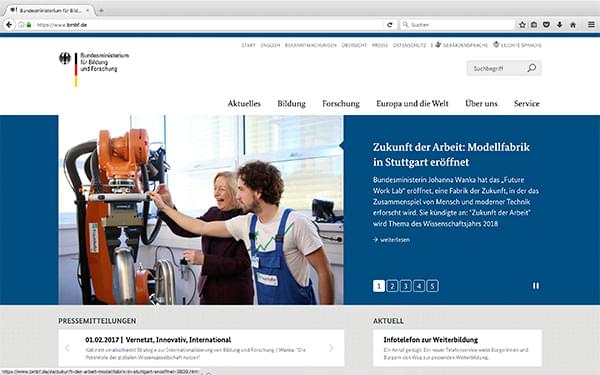Image resolution: width=600 pixels, height=375 pixels.
Task: Open the Firefox hamburger menu
Action: pyautogui.click(x=591, y=25)
